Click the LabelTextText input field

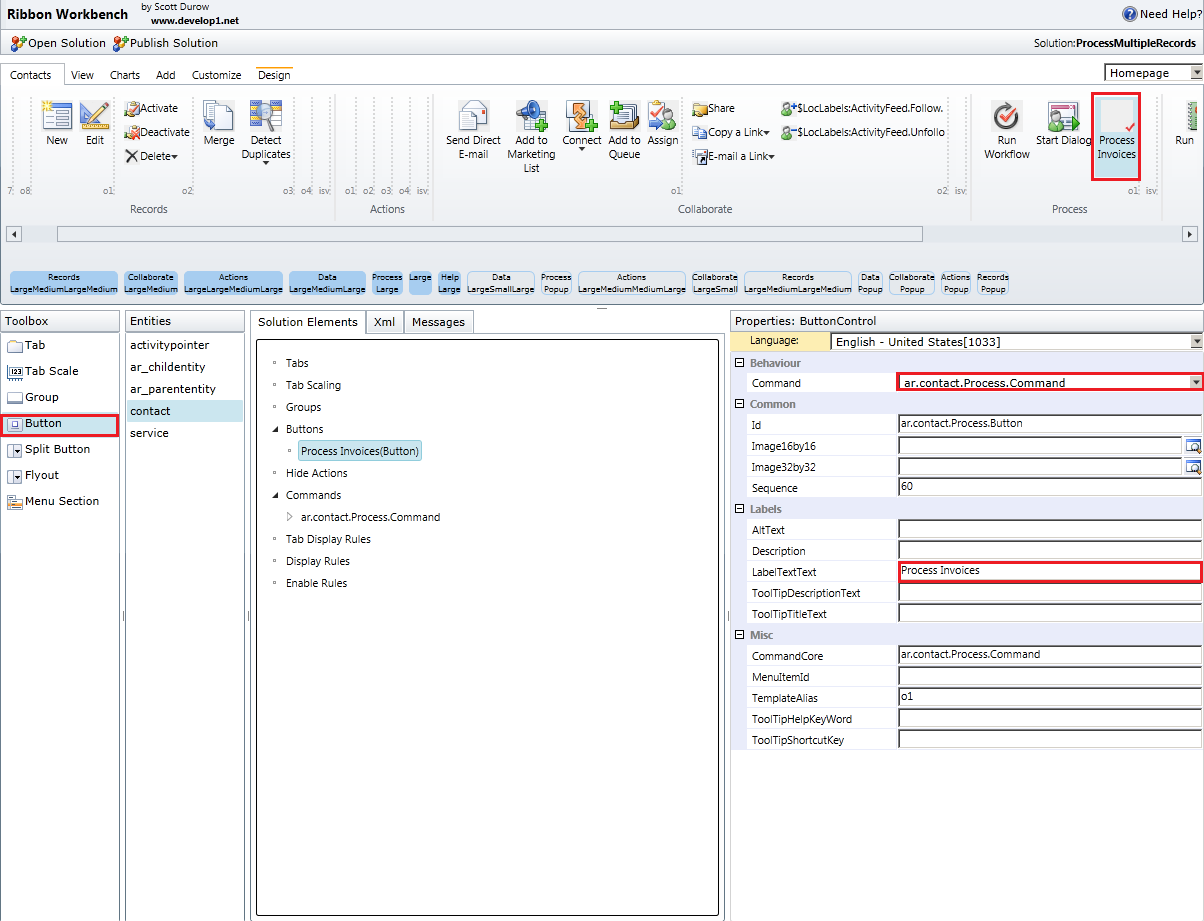click(1050, 572)
